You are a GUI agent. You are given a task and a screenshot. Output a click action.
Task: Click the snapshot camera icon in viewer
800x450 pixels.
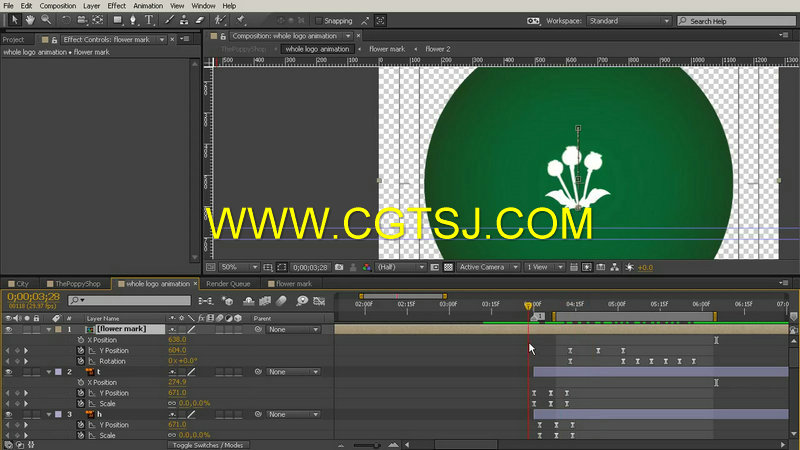point(339,267)
